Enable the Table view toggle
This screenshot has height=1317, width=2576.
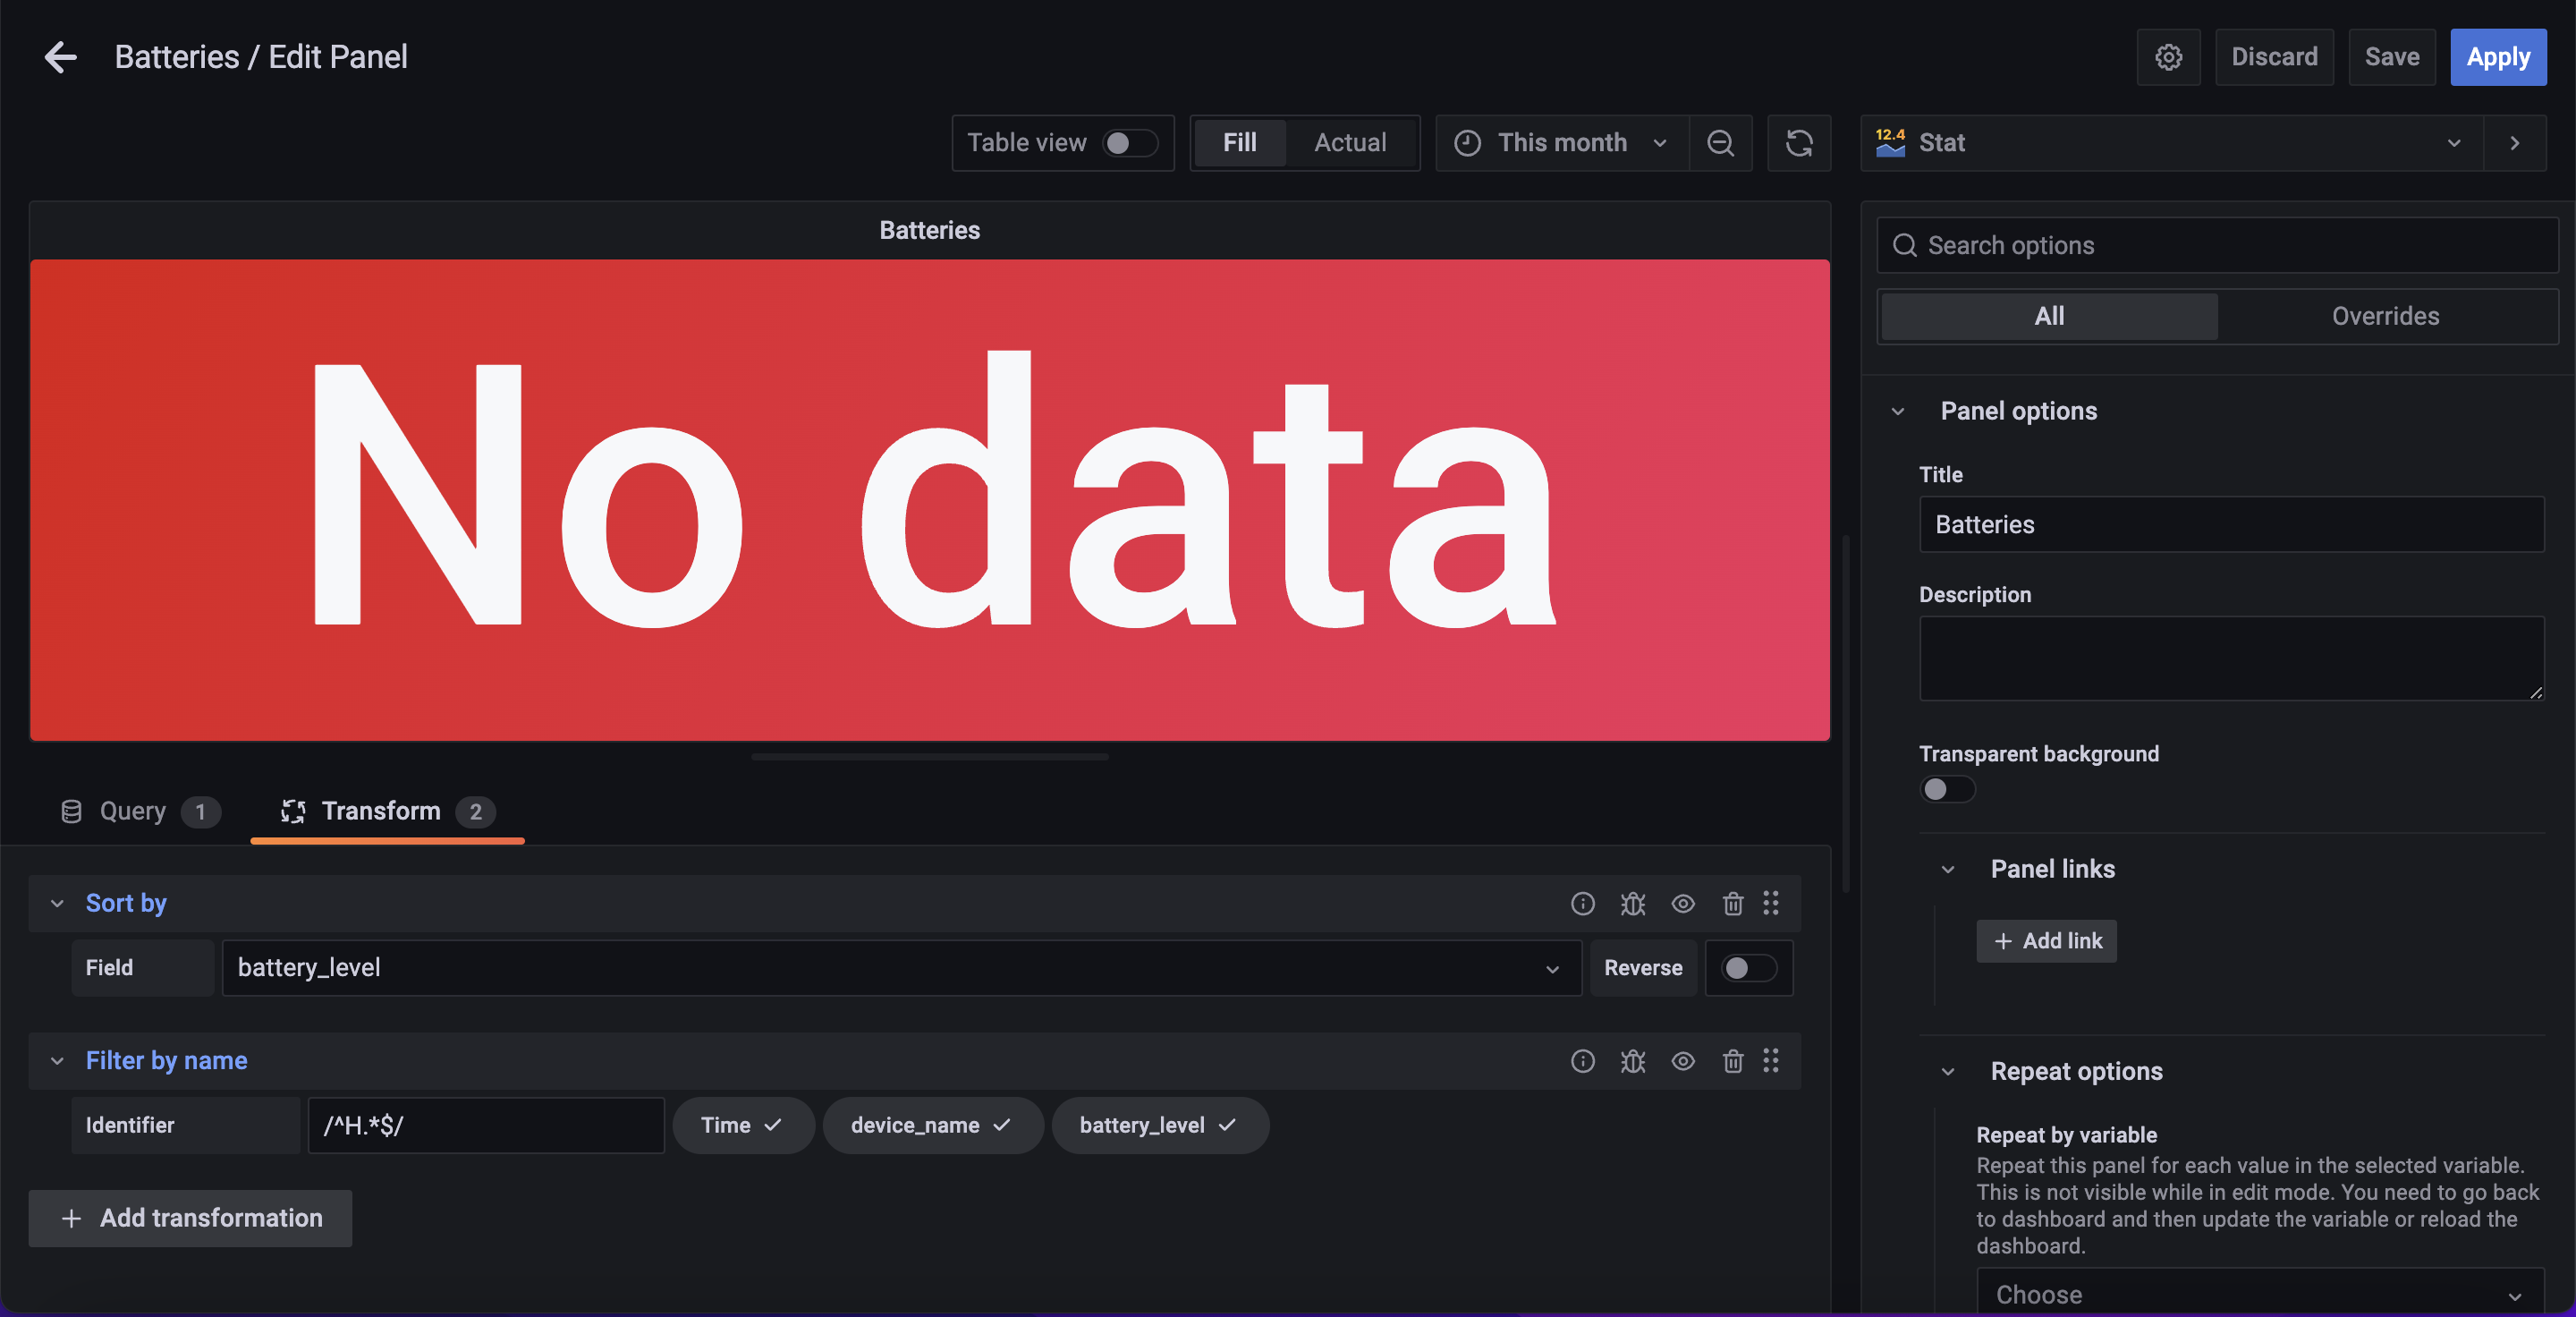[x=1129, y=143]
